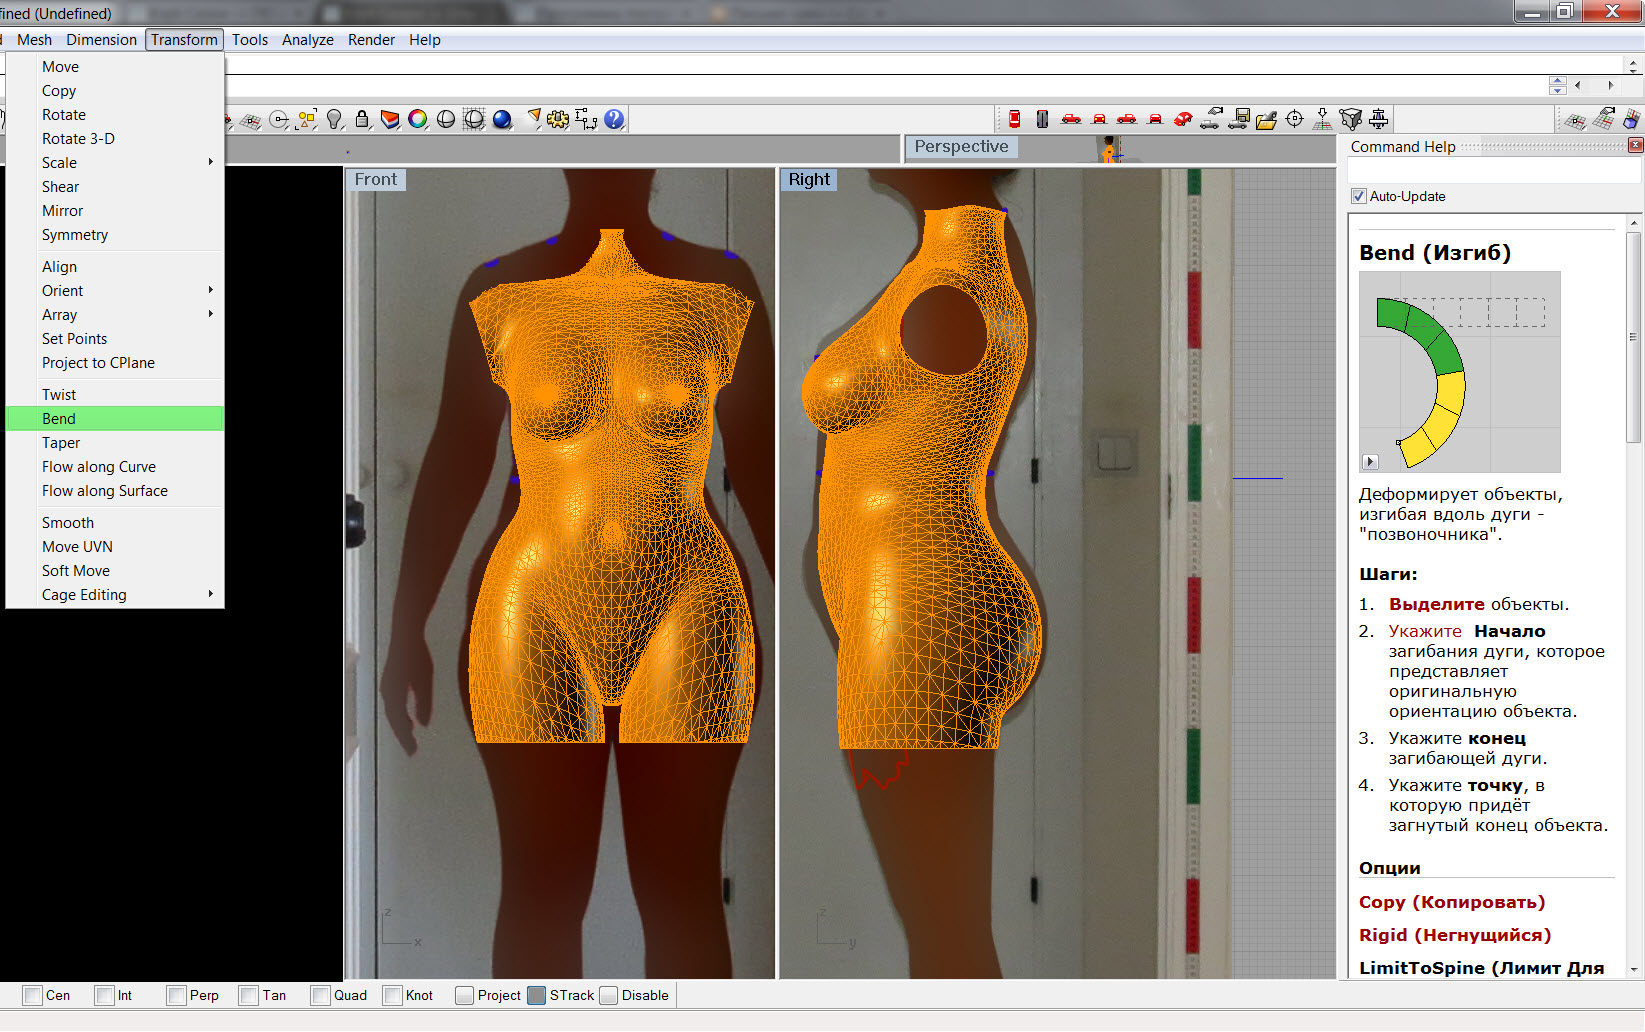The width and height of the screenshot is (1645, 1032).
Task: Enable the Quad object snap
Action: click(321, 995)
